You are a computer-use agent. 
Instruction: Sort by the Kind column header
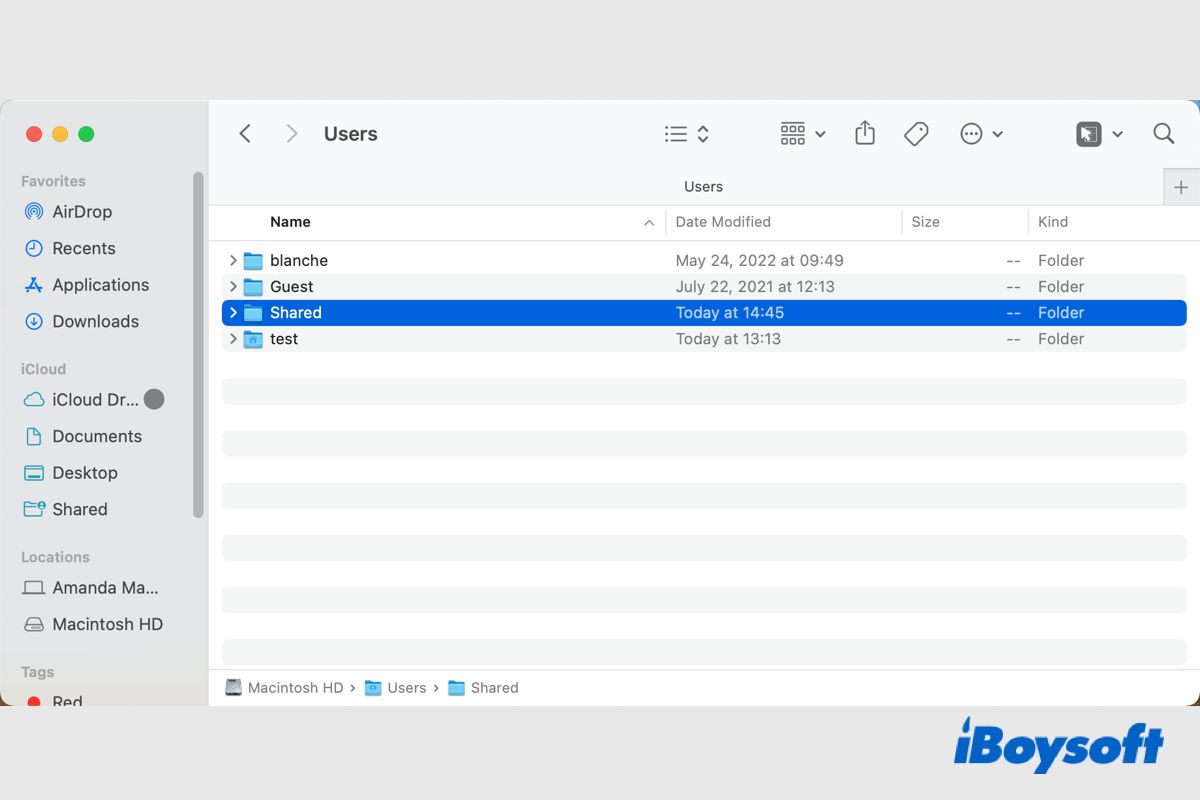pos(1053,222)
